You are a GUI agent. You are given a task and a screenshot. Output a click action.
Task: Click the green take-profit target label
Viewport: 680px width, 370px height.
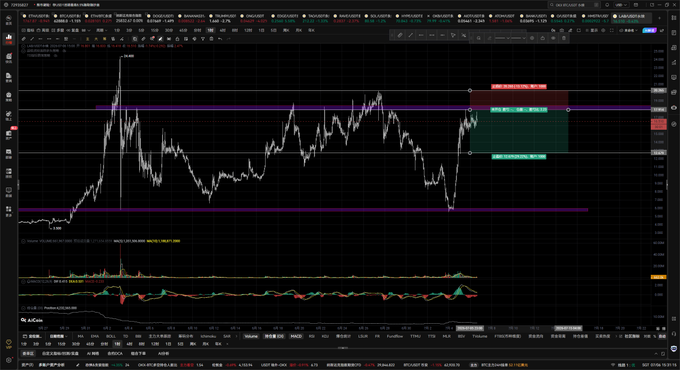pos(519,156)
